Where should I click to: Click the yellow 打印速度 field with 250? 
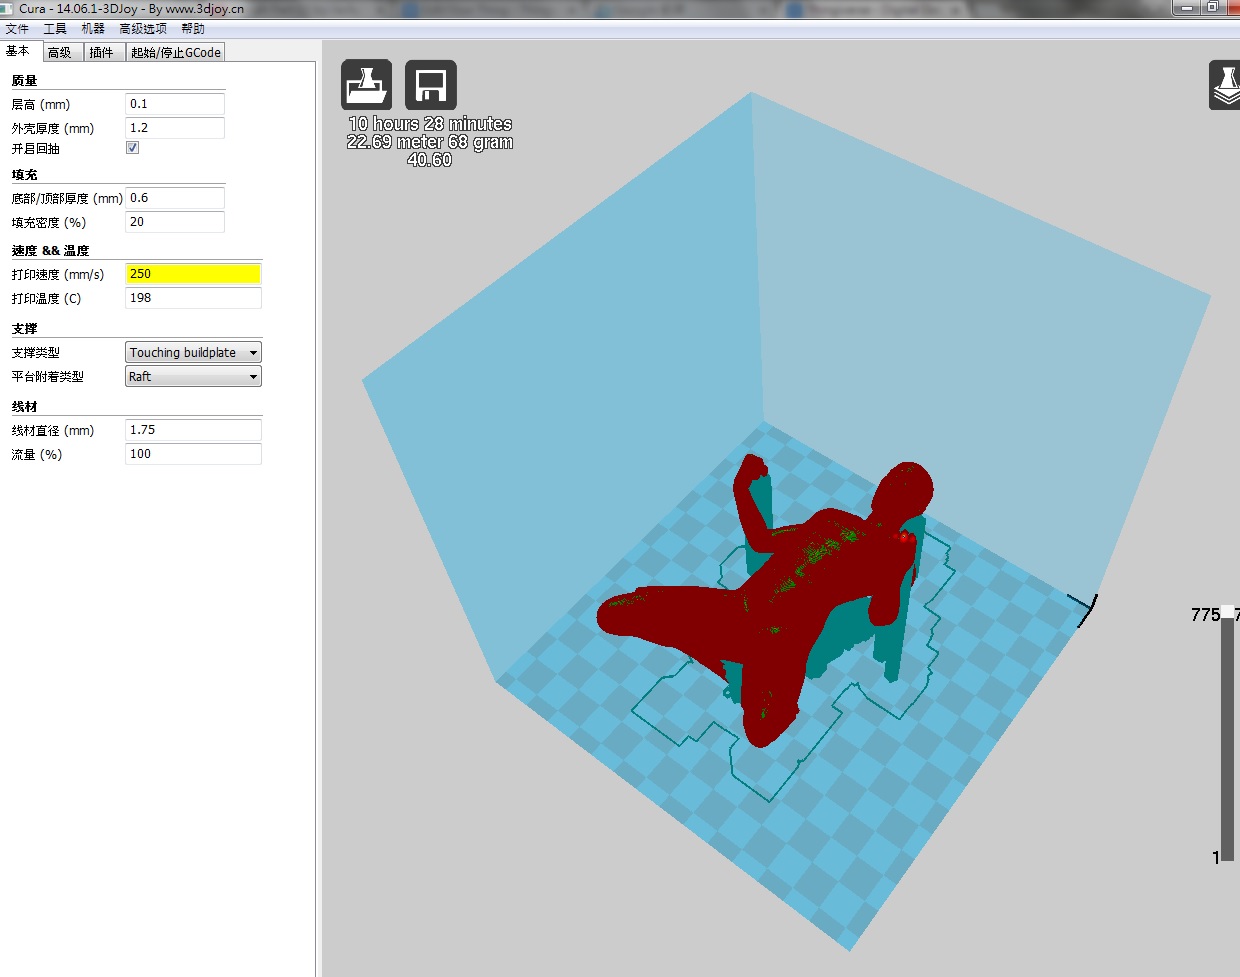(193, 274)
